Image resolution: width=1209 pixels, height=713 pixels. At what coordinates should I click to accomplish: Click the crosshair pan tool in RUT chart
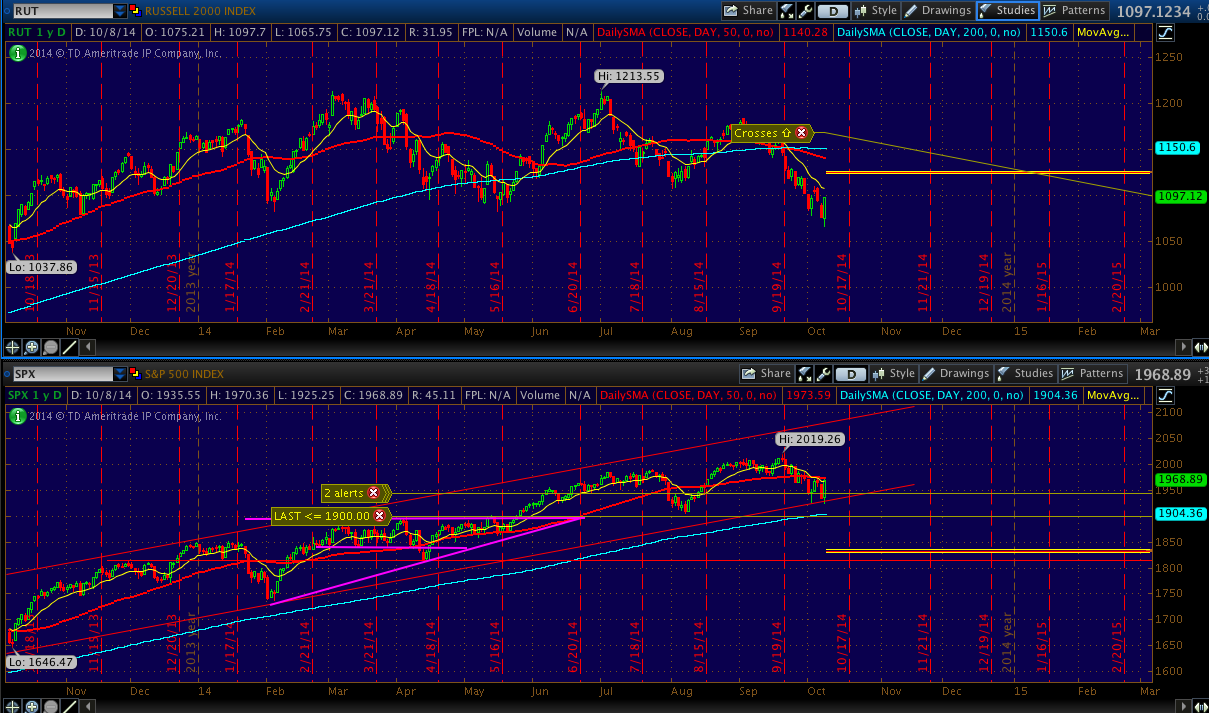(x=14, y=347)
